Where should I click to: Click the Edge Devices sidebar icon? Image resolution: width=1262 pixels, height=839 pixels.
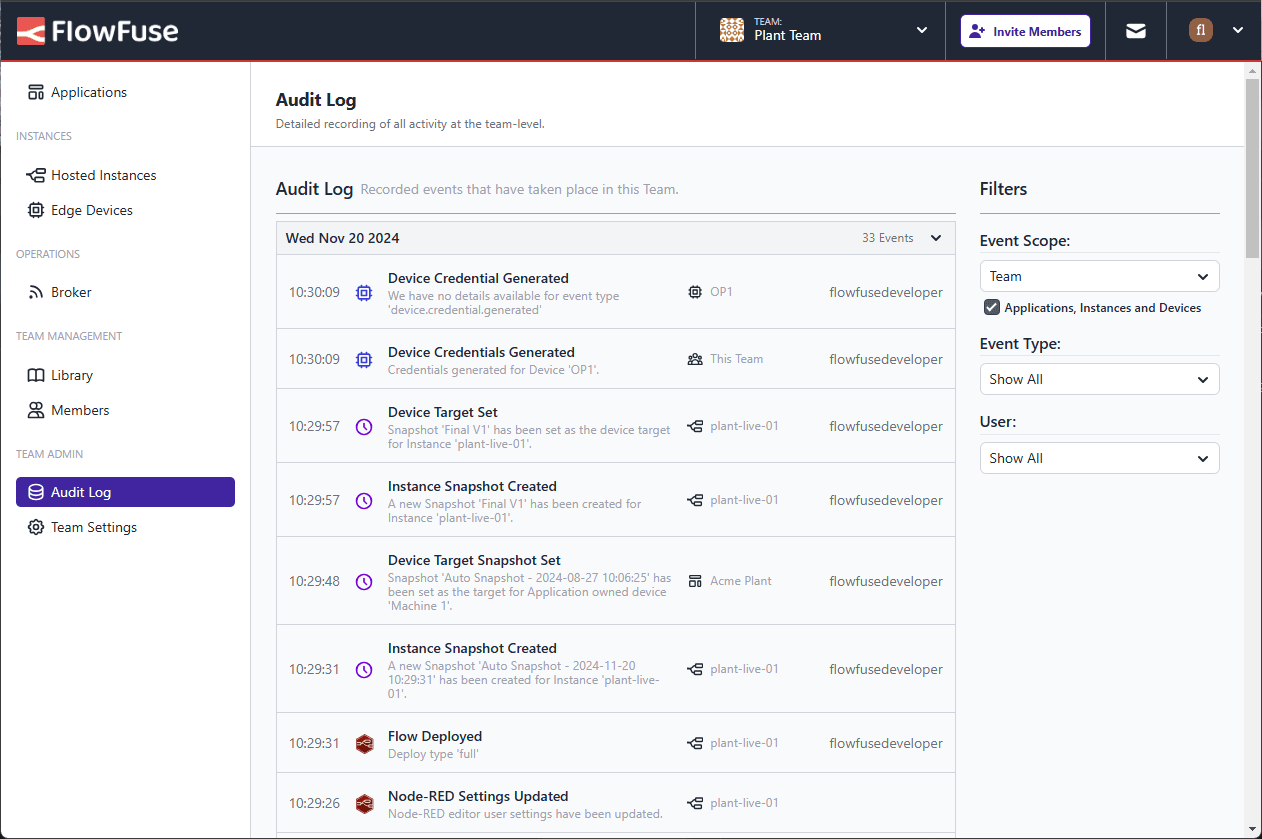(x=33, y=210)
